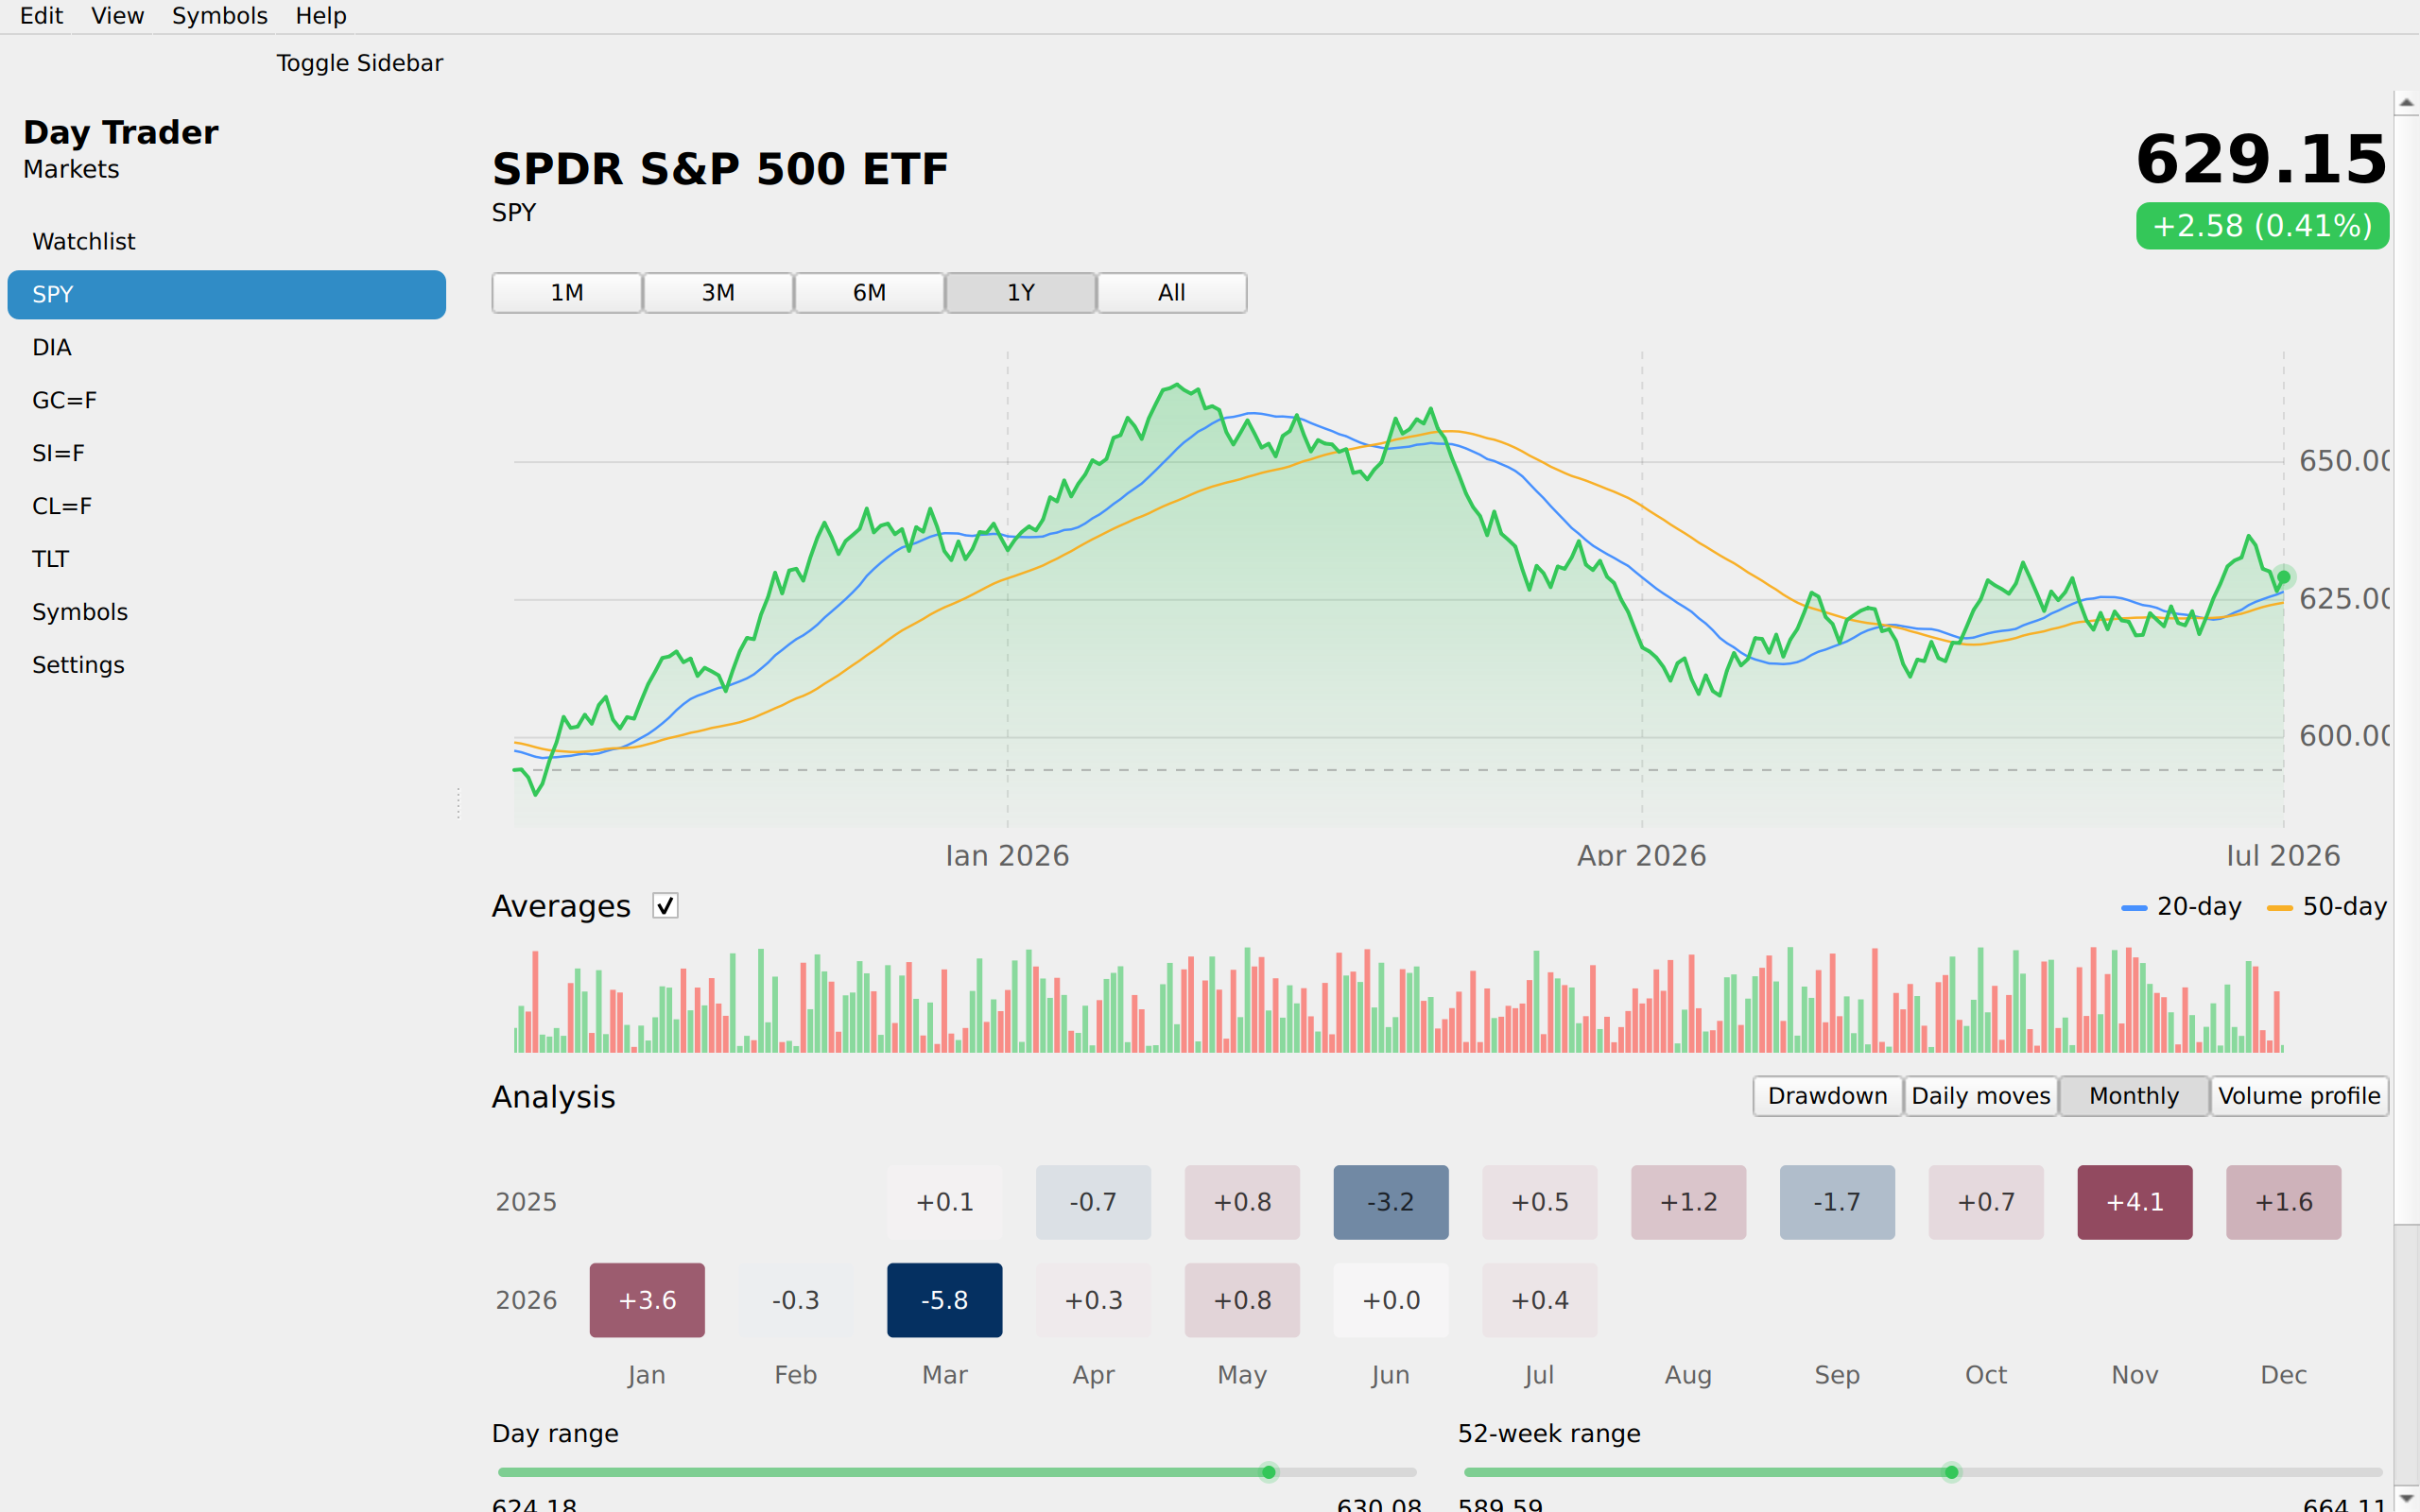Open the View menu
Viewport: 2420px width, 1512px height.
click(x=117, y=16)
